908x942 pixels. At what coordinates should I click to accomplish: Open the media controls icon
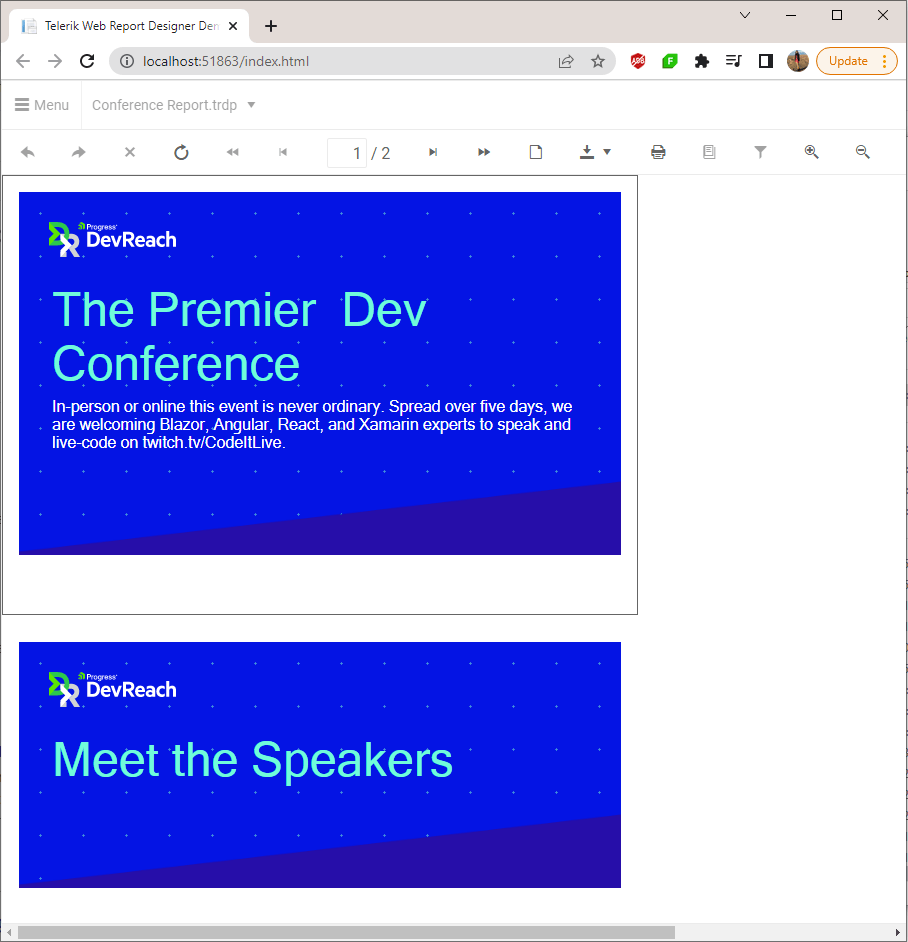click(734, 61)
